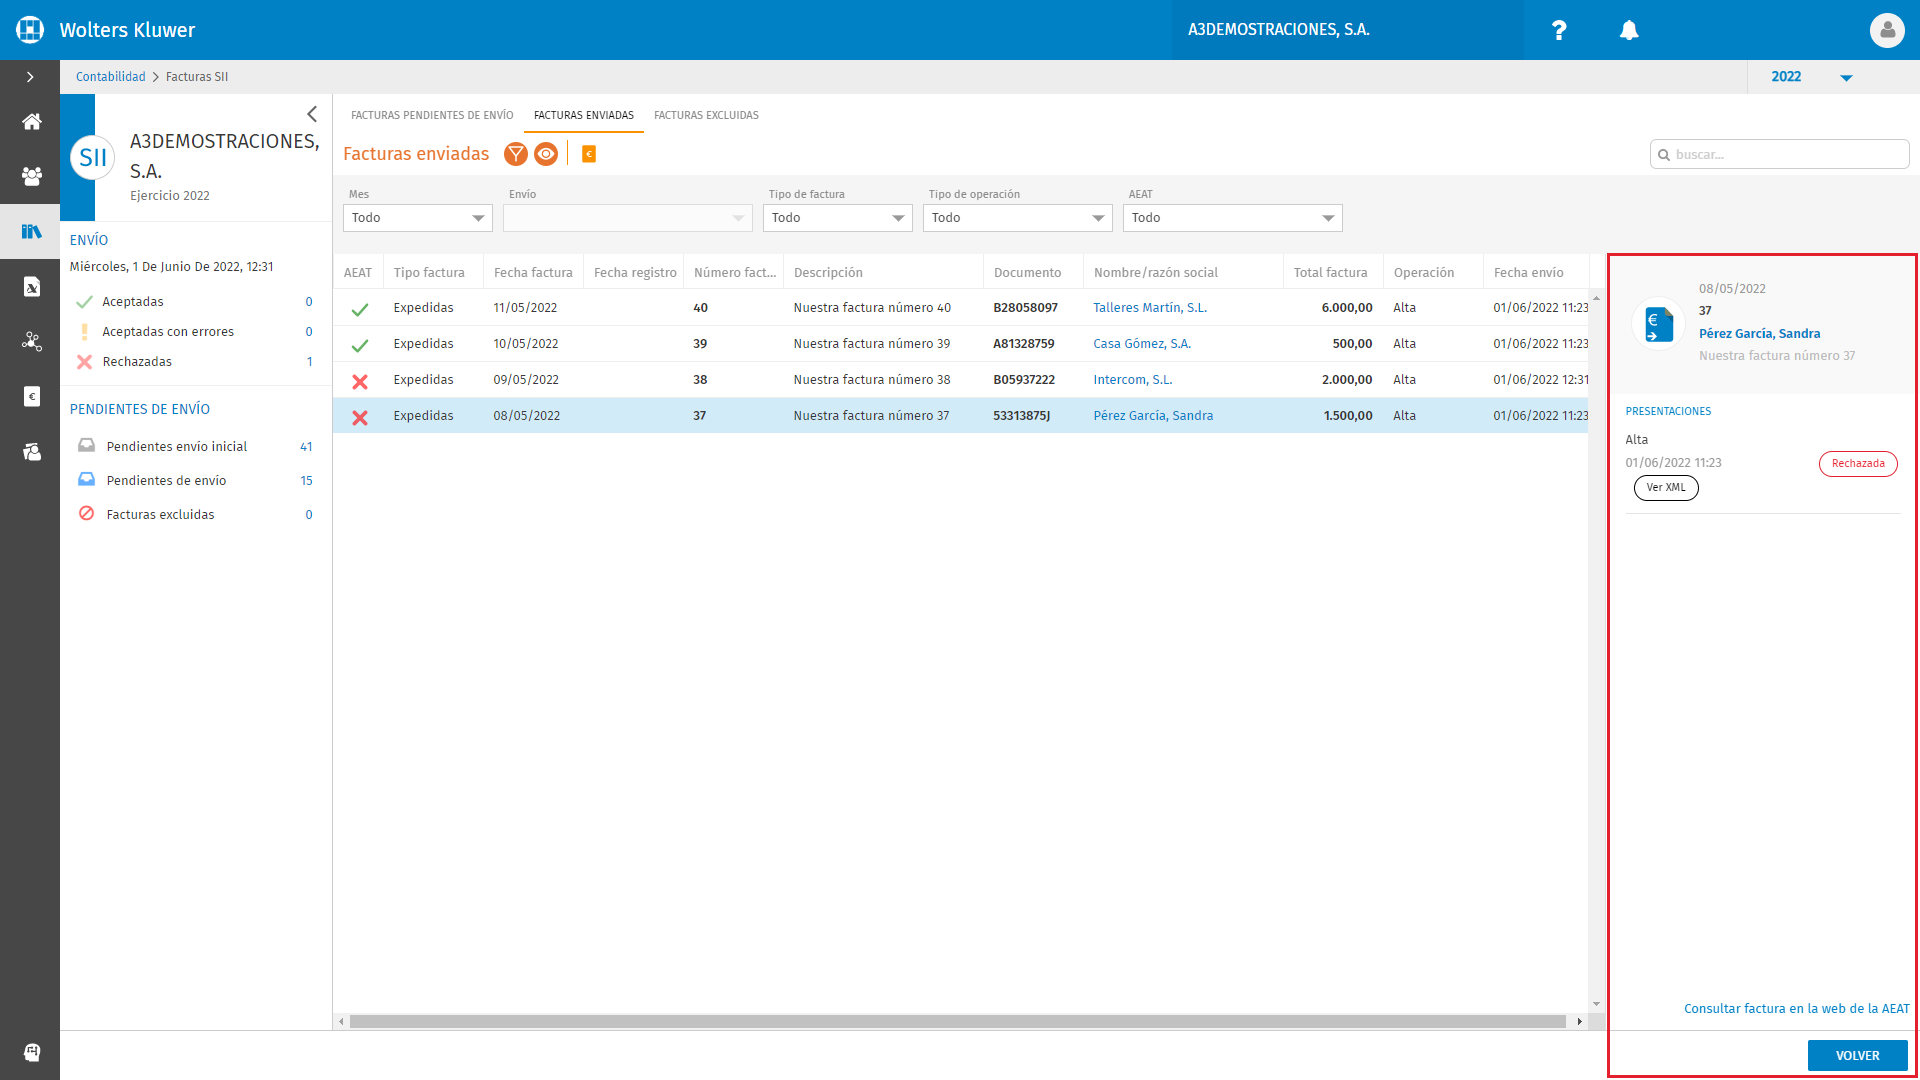Open the Tipo de operación dropdown

[1018, 218]
